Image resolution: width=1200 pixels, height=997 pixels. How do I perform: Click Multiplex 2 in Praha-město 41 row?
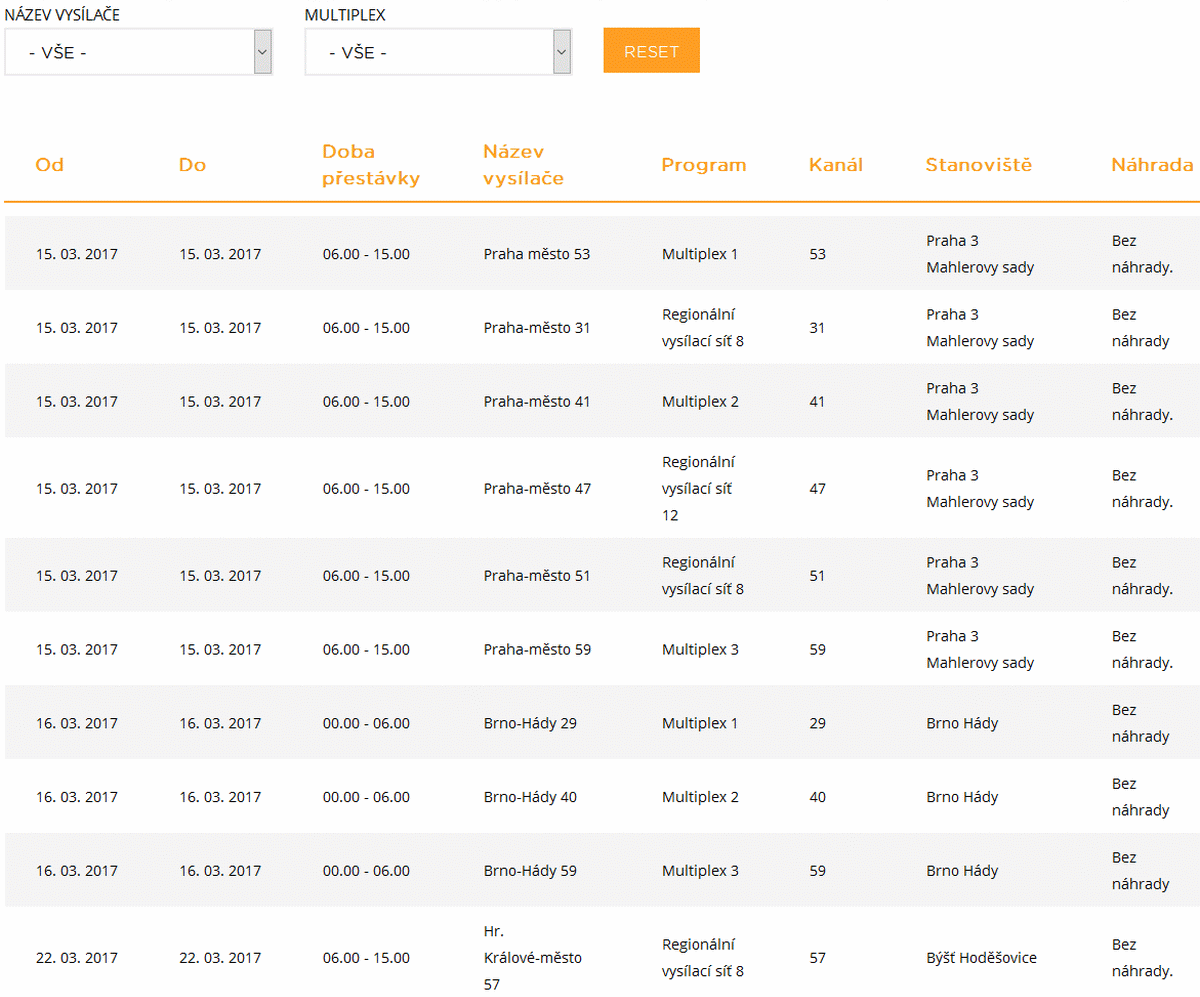pyautogui.click(x=700, y=402)
